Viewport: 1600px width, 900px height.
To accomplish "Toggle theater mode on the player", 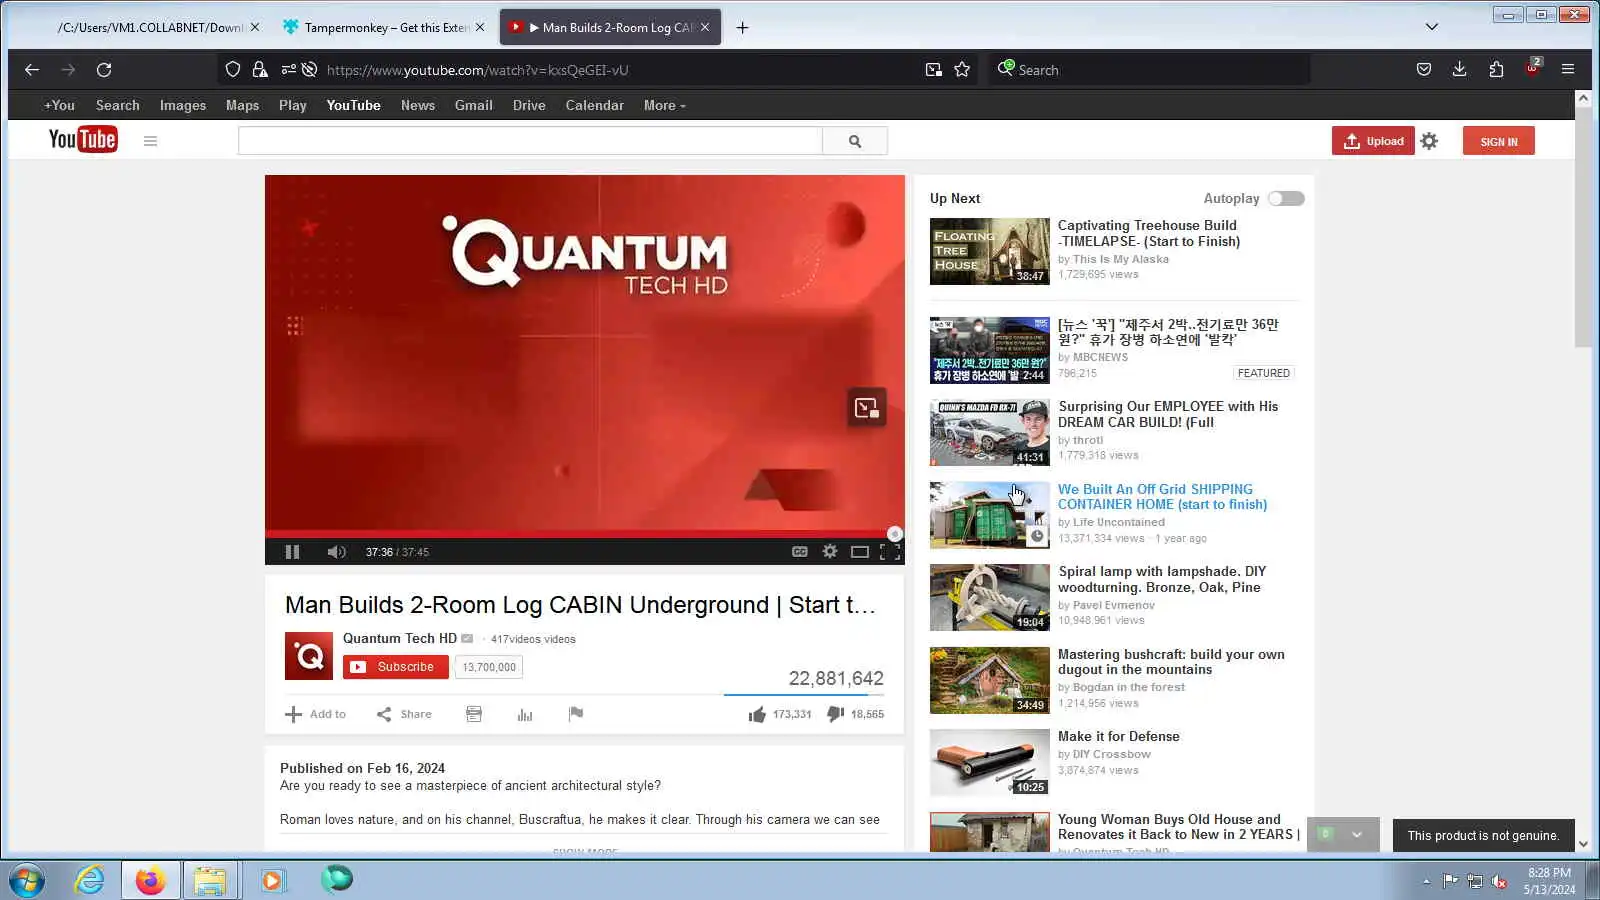I will point(860,552).
